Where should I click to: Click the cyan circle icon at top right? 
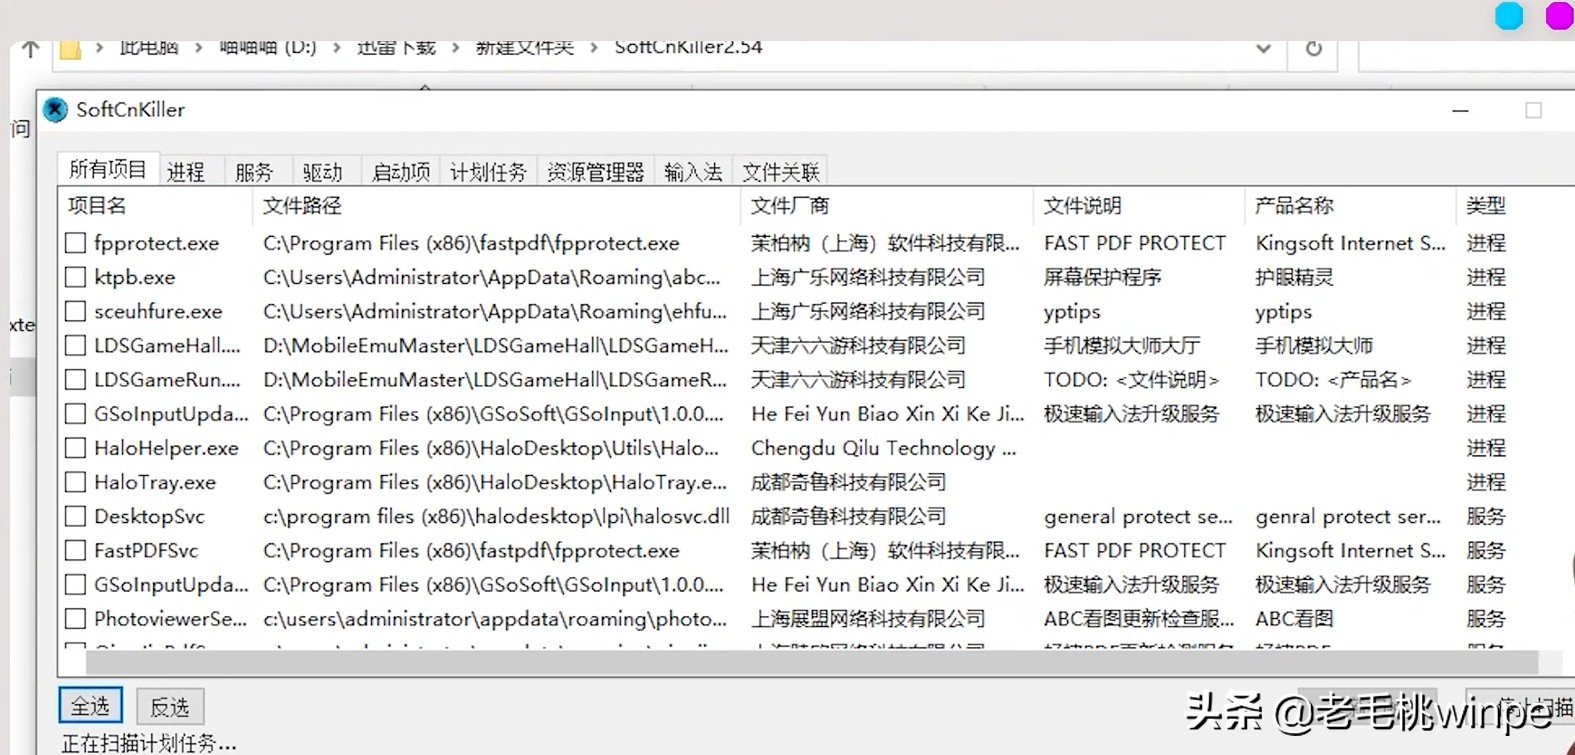[1508, 16]
